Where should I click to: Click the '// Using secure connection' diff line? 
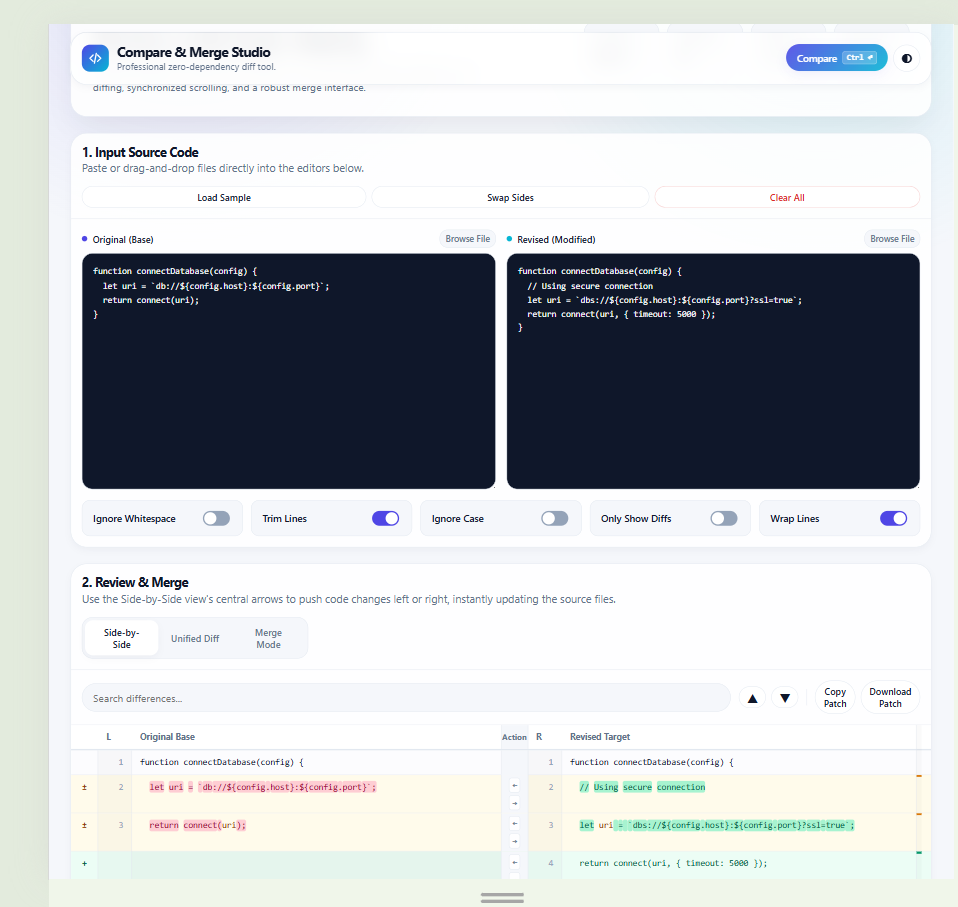(642, 787)
